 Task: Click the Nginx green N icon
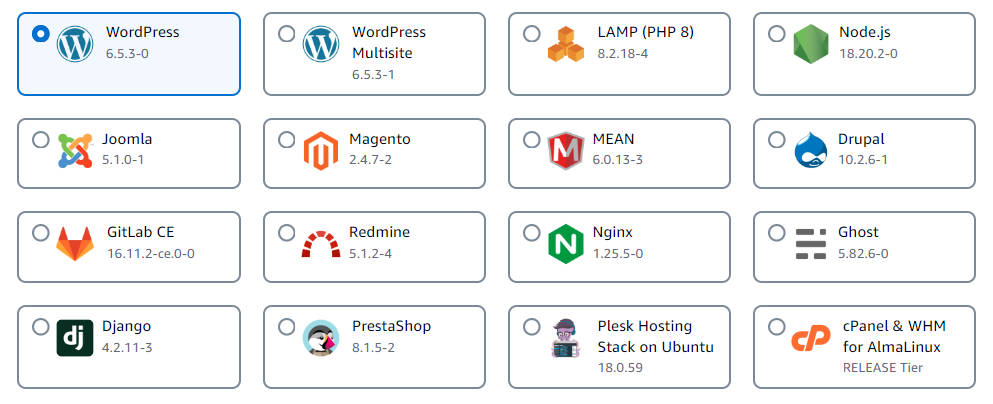pos(566,244)
